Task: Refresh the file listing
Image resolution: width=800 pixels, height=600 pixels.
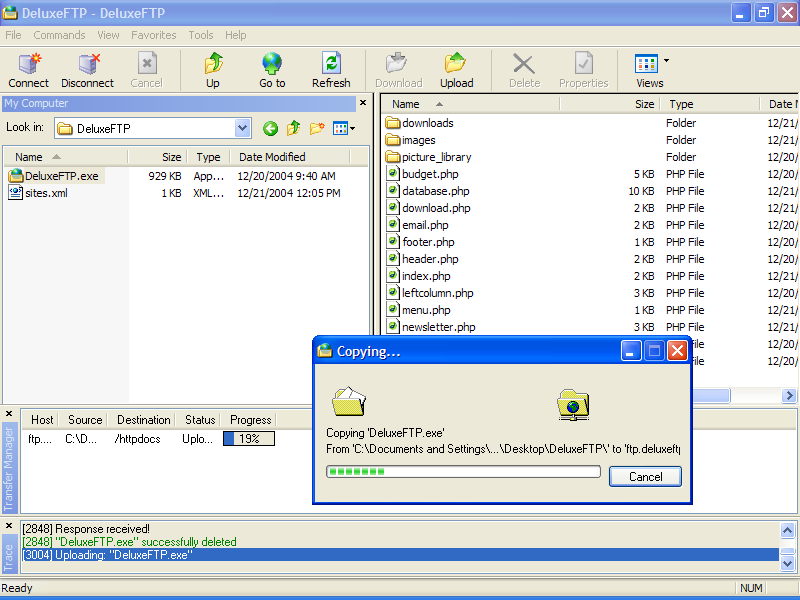Action: pos(332,64)
